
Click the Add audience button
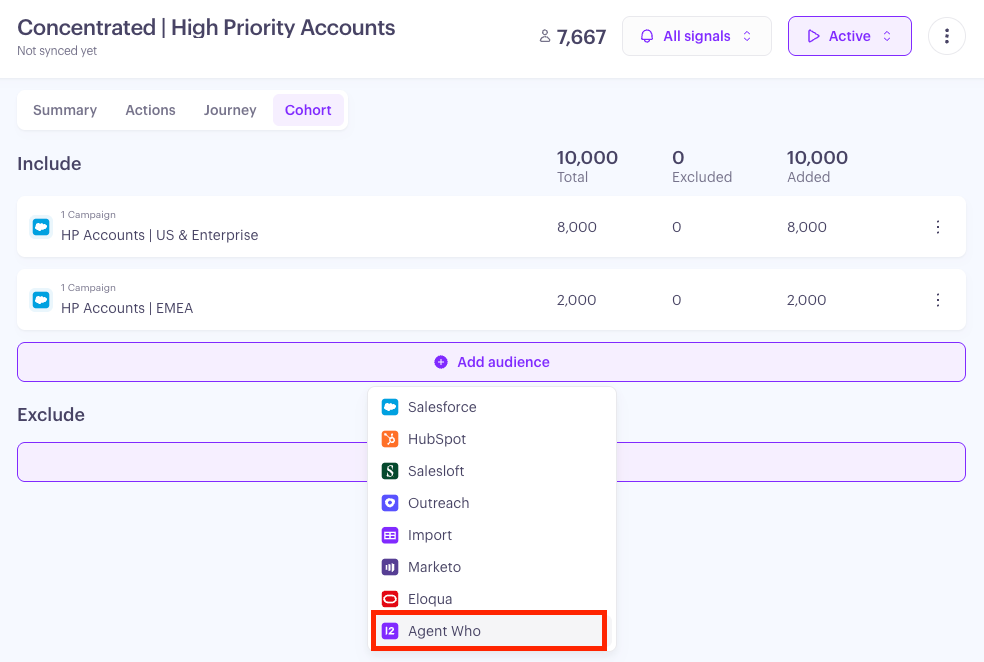coord(491,362)
